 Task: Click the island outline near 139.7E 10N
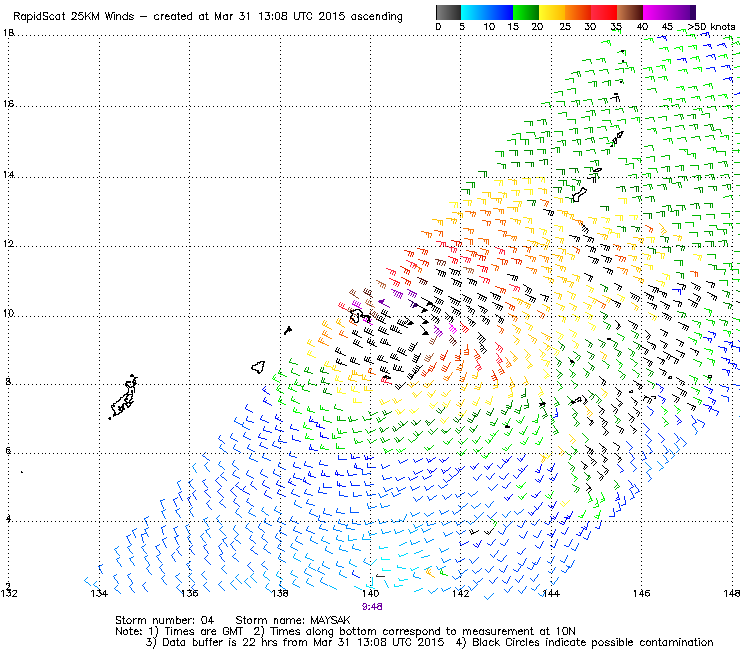360,316
